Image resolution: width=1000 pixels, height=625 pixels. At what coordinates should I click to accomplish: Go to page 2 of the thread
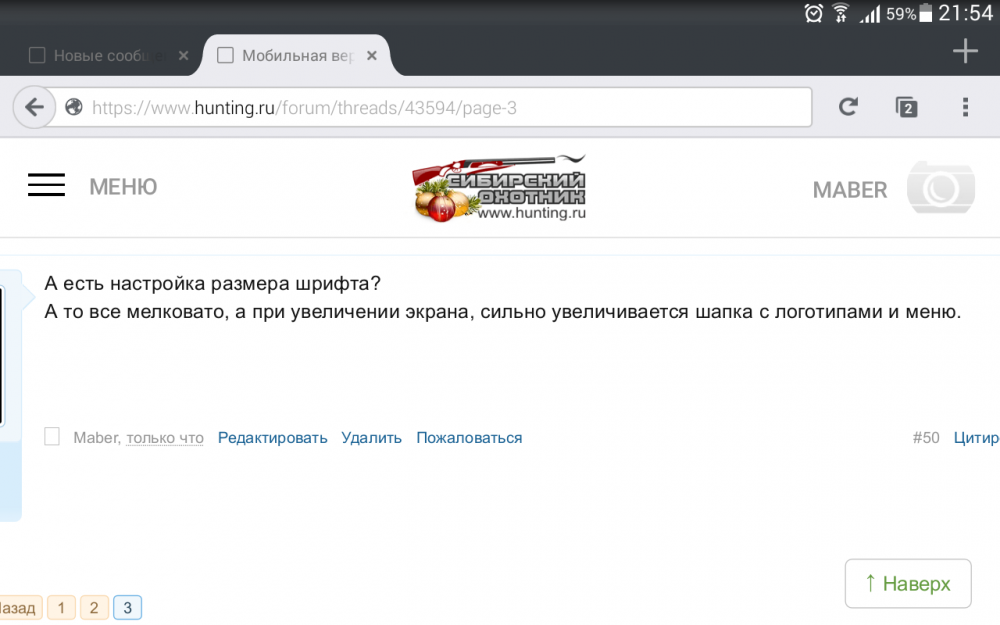point(94,607)
